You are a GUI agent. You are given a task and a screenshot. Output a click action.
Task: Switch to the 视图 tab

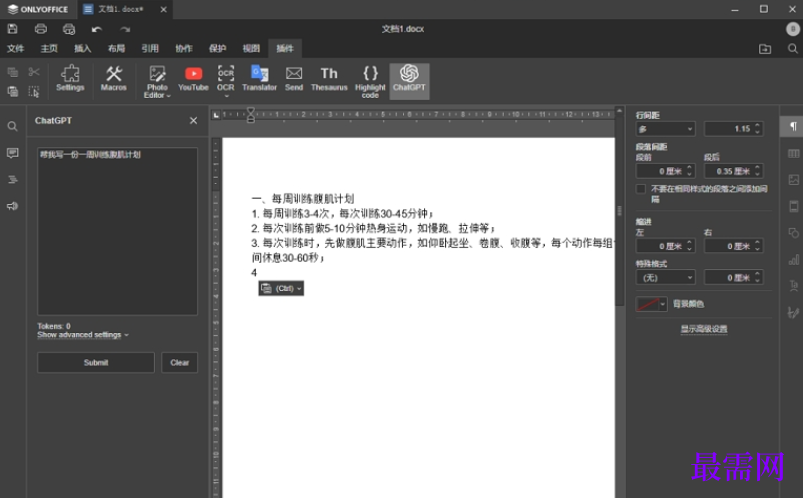coord(251,49)
